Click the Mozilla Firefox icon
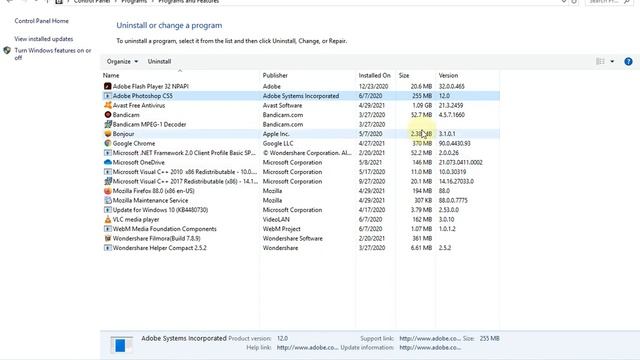 (x=108, y=191)
